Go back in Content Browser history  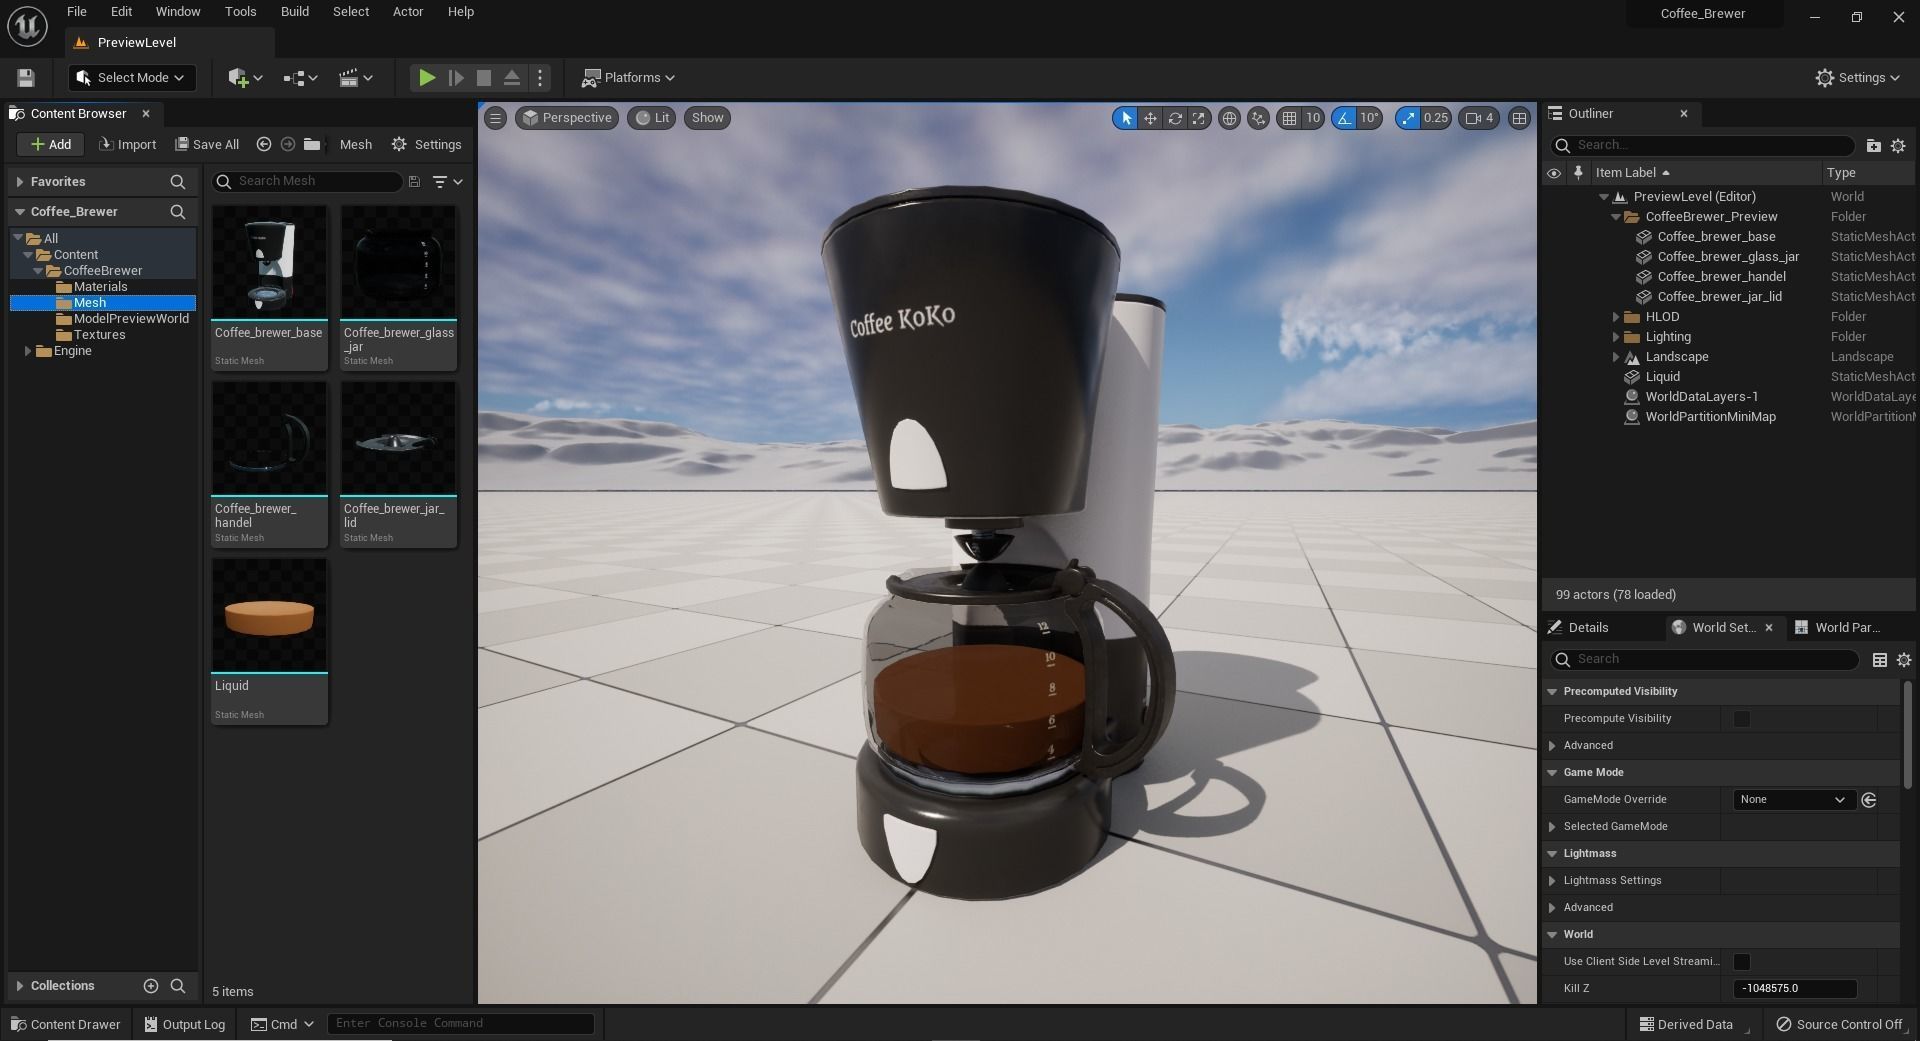264,144
